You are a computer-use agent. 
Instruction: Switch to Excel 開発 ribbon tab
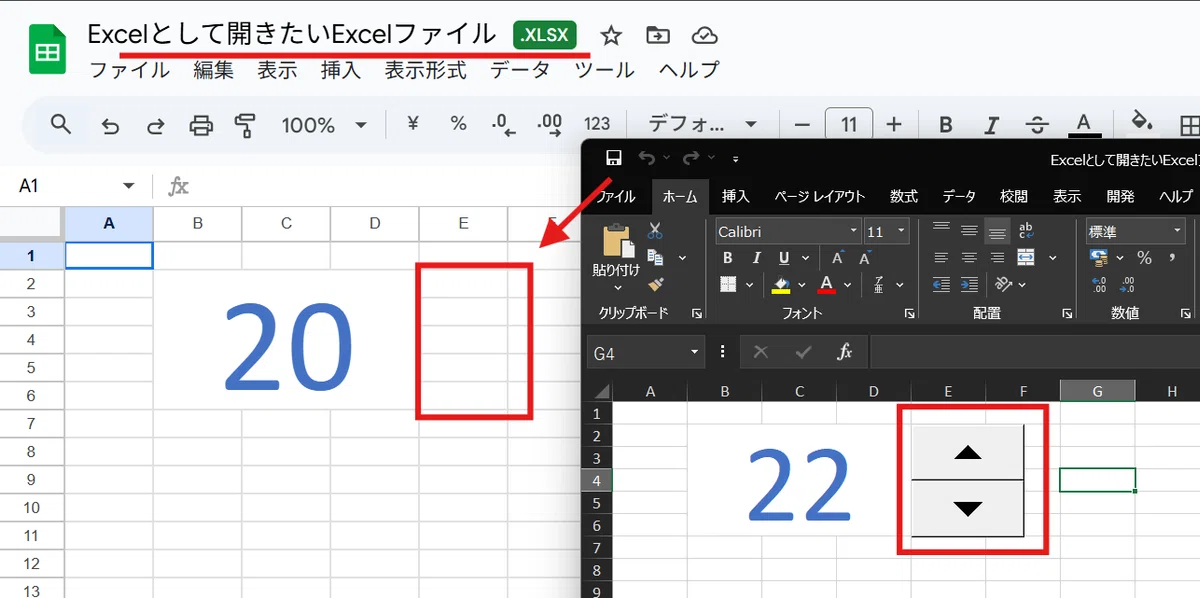(x=1120, y=196)
